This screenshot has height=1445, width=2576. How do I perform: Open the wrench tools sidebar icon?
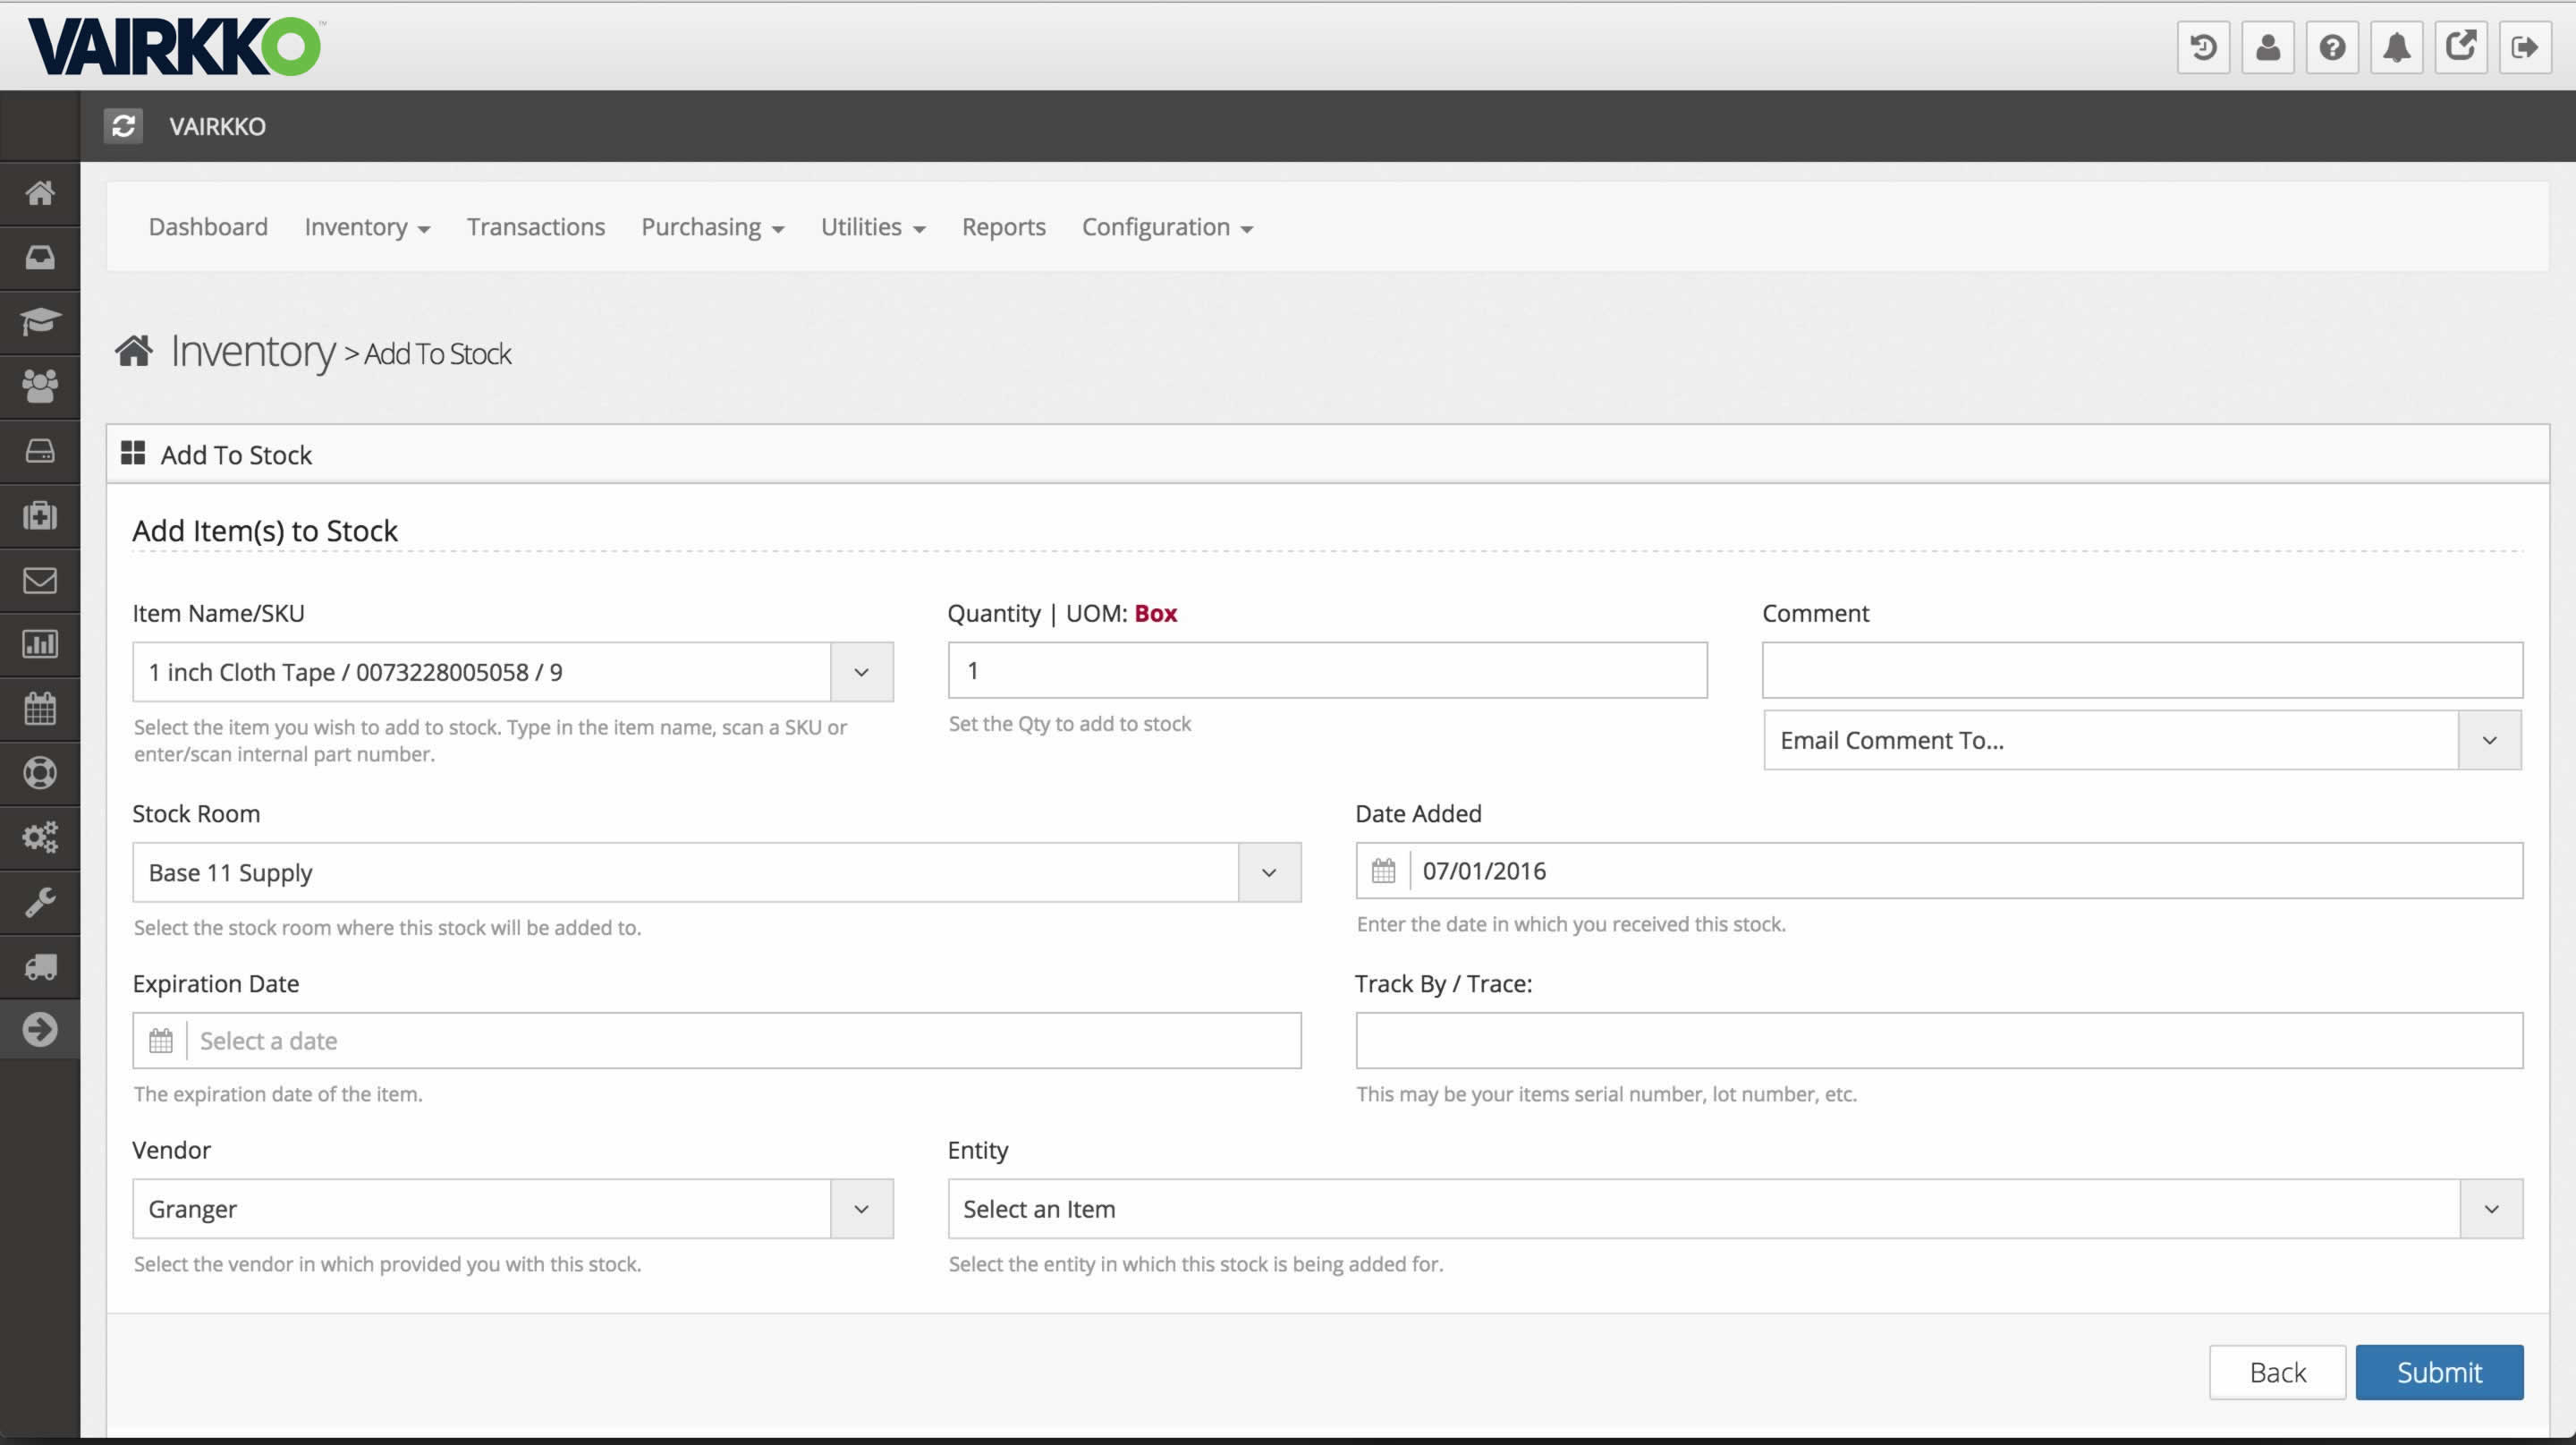click(40, 902)
